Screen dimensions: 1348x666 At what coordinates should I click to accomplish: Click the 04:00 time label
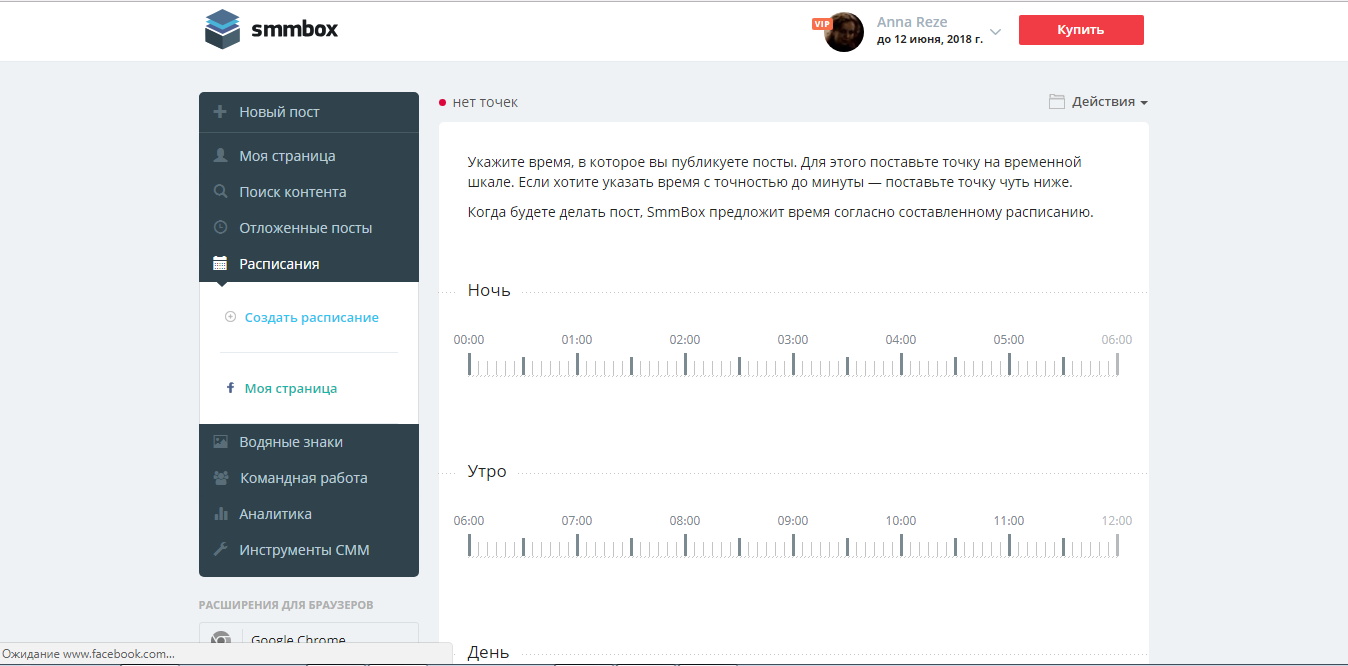[901, 340]
